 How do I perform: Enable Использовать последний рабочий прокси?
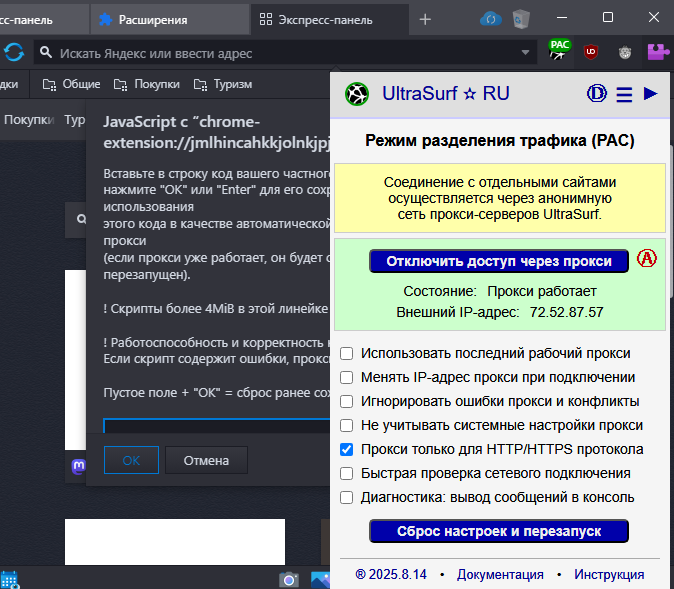click(346, 354)
